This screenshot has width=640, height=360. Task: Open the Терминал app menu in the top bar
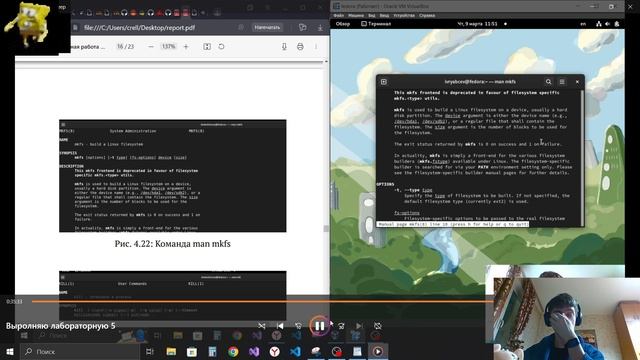pyautogui.click(x=376, y=24)
